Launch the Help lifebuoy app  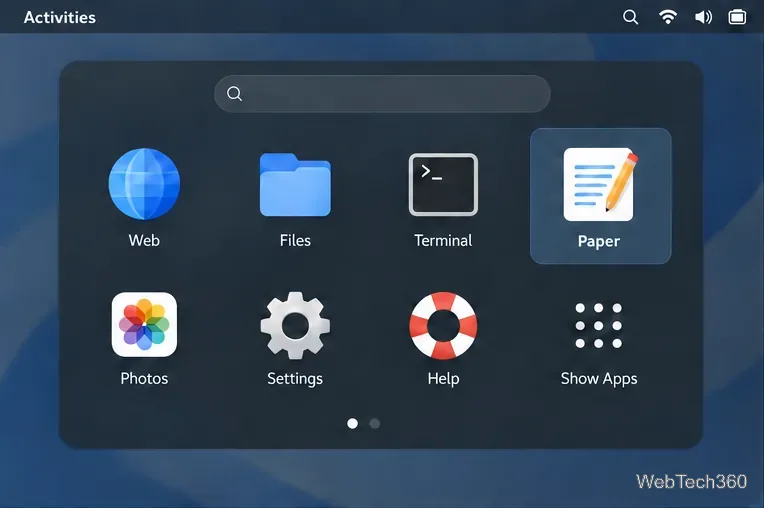443,325
